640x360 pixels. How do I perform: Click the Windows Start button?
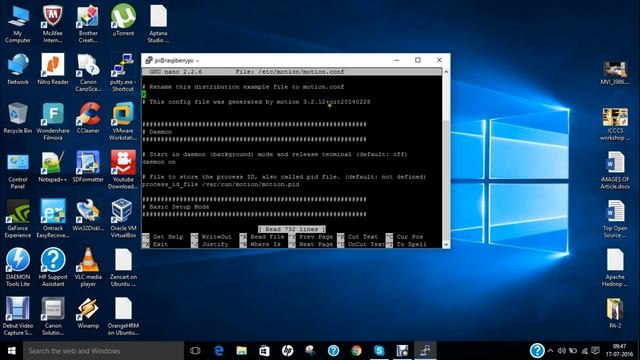tap(11, 351)
